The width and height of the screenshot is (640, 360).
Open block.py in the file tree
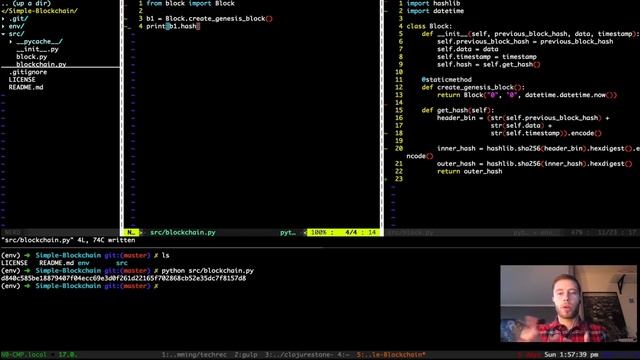point(32,57)
